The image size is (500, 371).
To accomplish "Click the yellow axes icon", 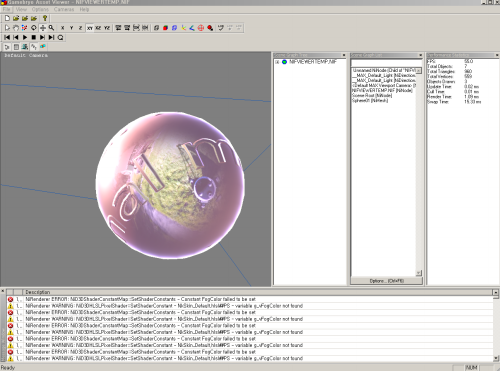I will point(183,28).
